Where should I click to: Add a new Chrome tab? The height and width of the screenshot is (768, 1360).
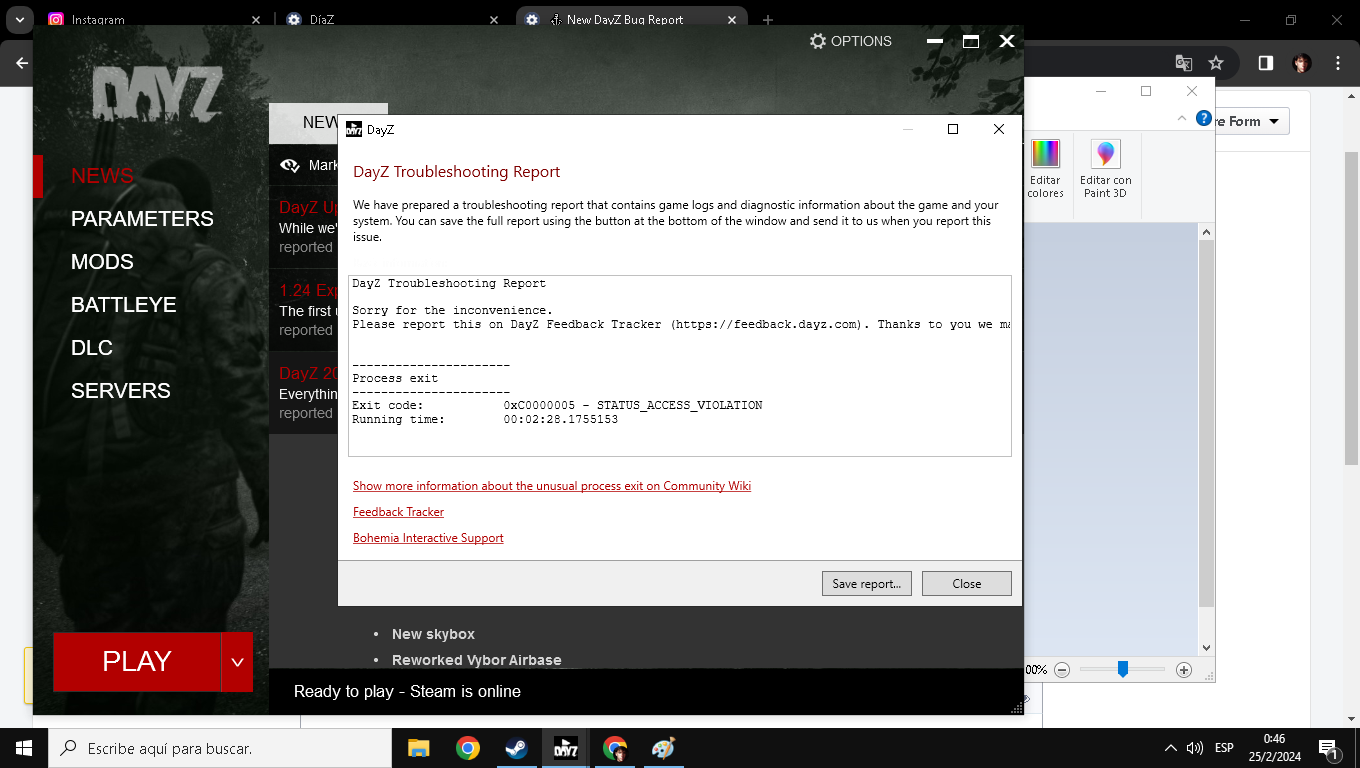tap(768, 20)
